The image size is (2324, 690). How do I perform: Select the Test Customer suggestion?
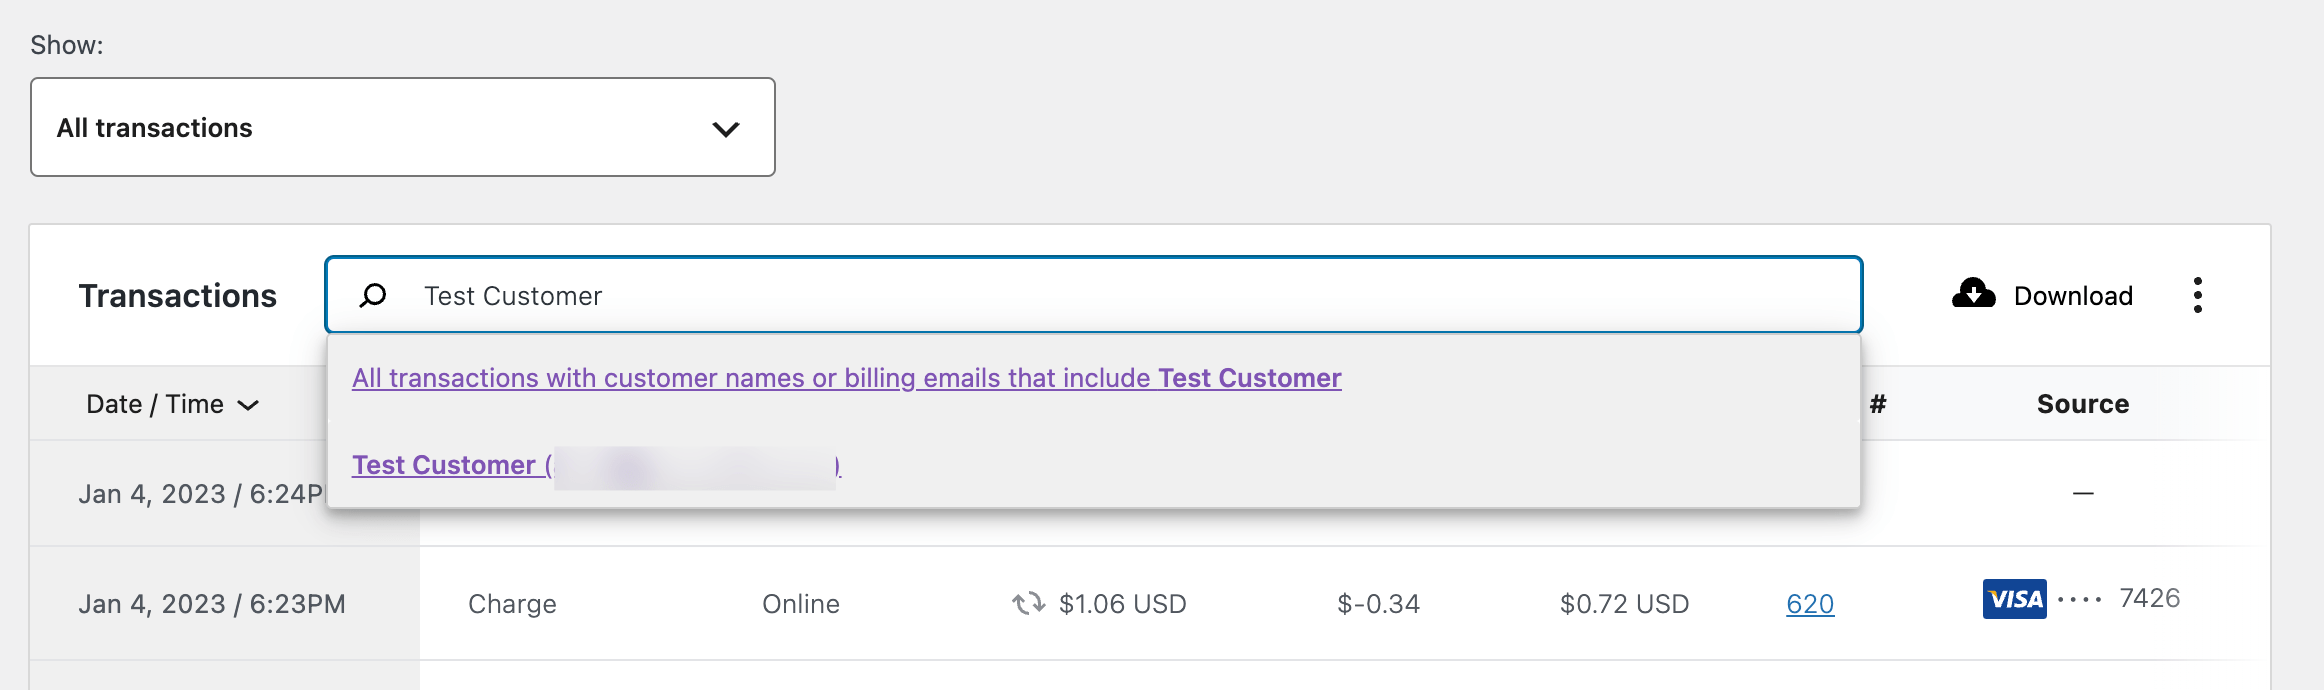coord(447,464)
